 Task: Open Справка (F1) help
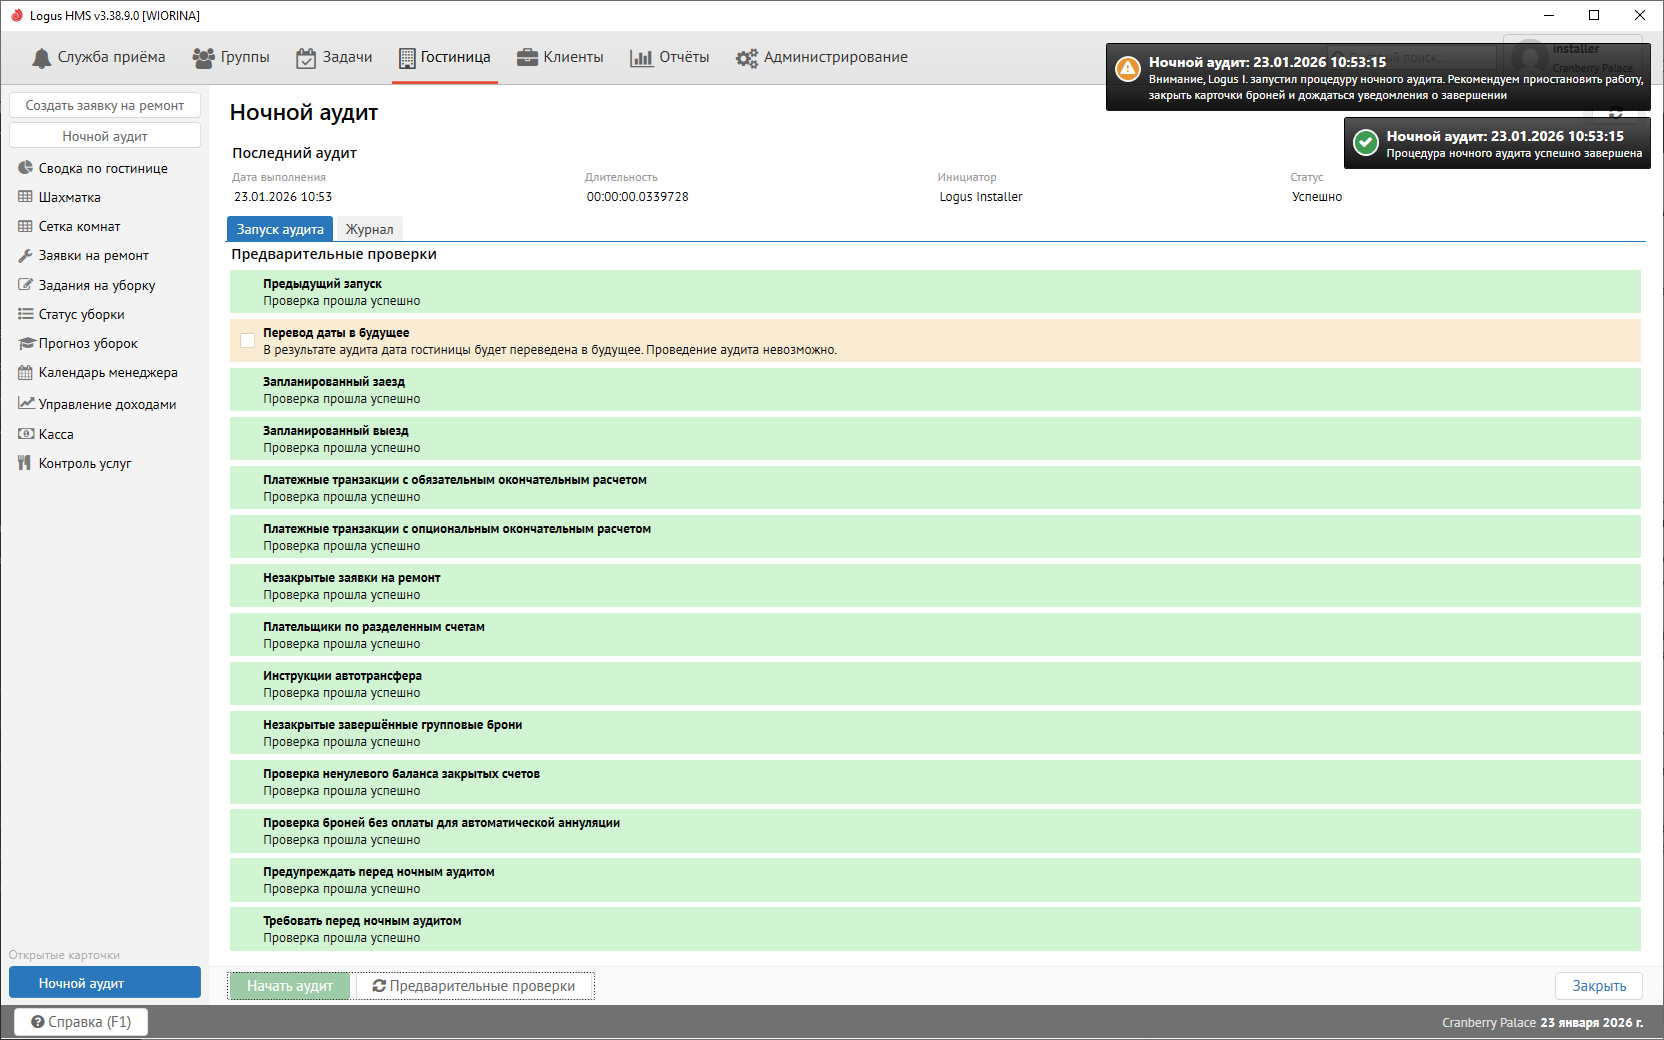click(81, 1022)
